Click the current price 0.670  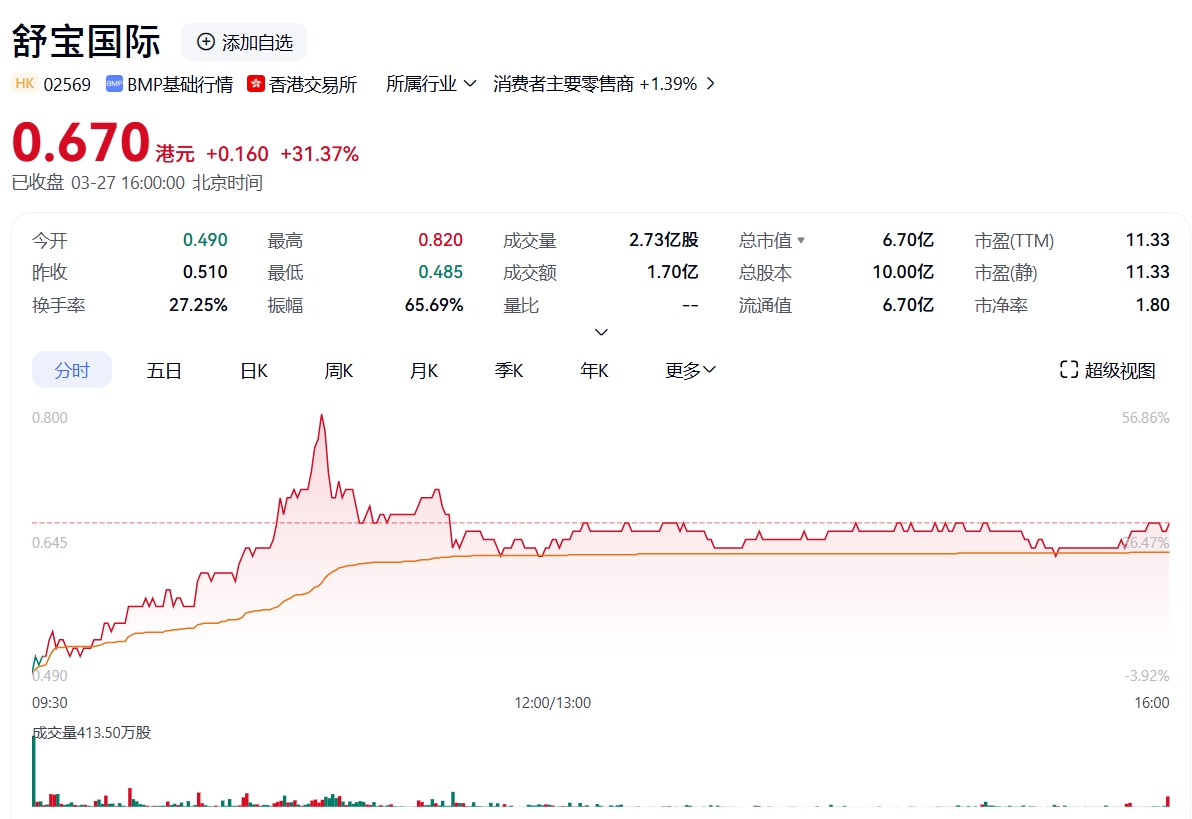click(81, 142)
